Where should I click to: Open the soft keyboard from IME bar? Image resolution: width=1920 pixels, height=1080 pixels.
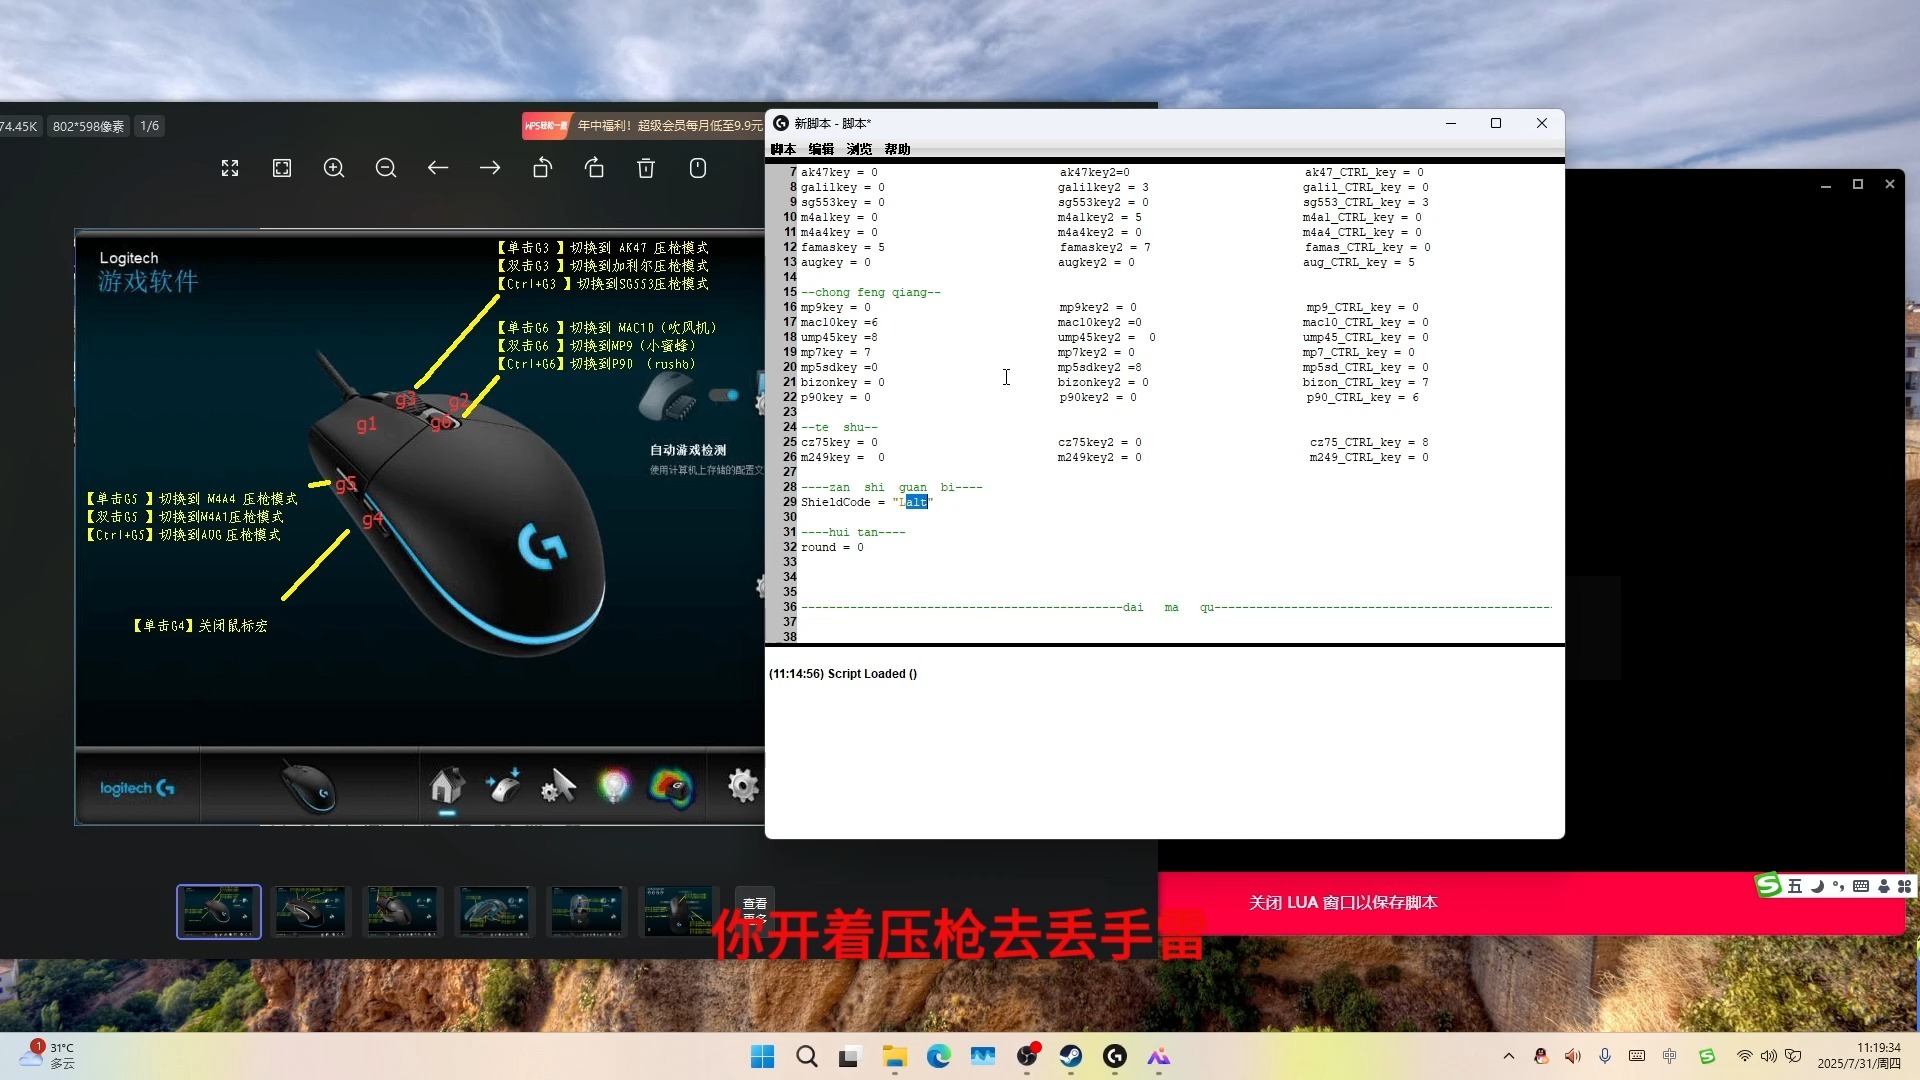[1861, 886]
